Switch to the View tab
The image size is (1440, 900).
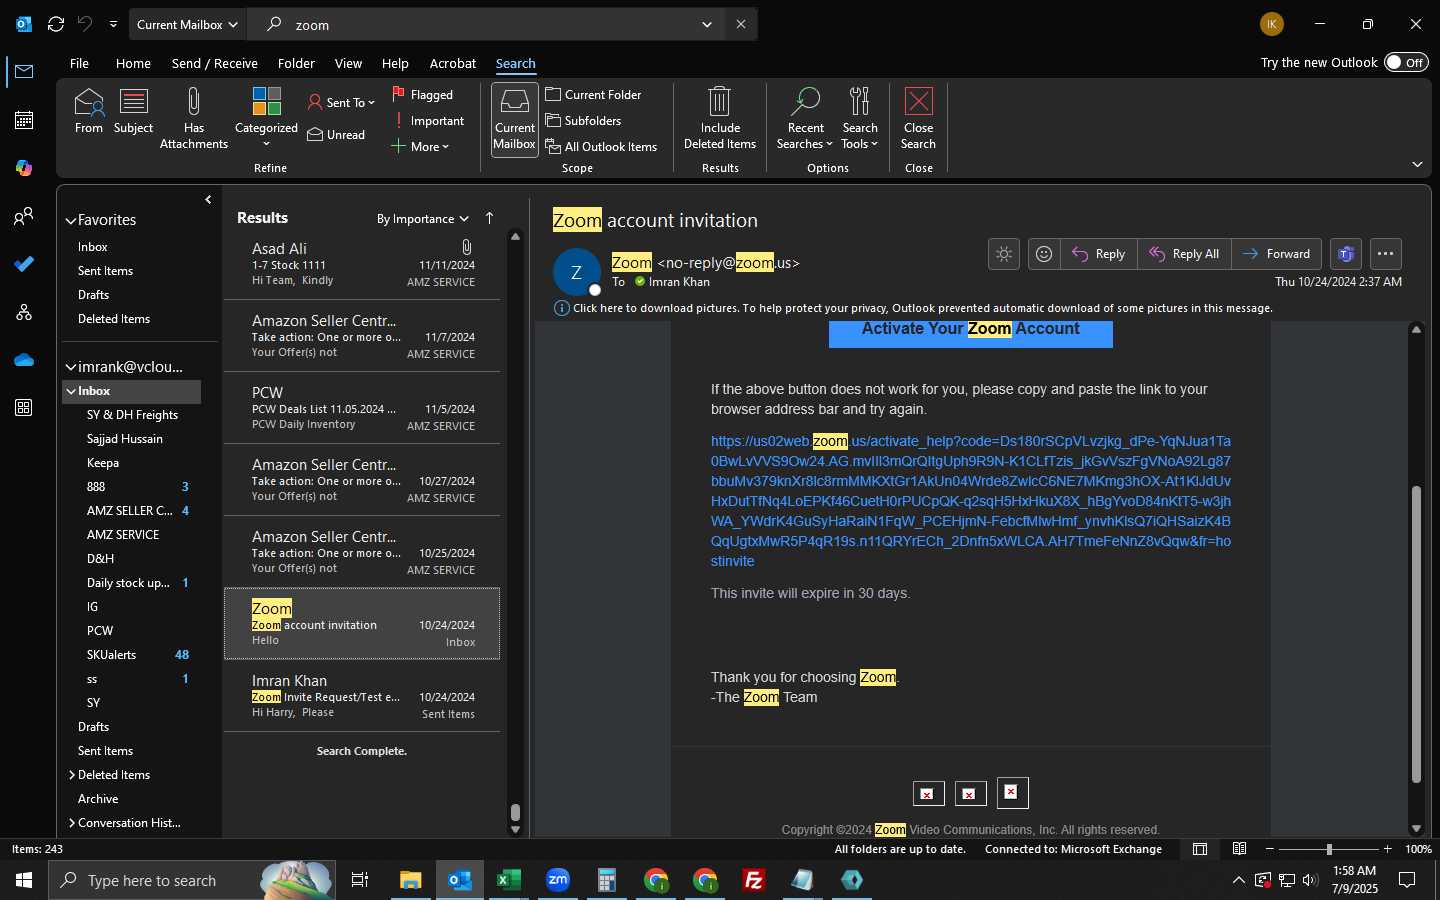(348, 63)
